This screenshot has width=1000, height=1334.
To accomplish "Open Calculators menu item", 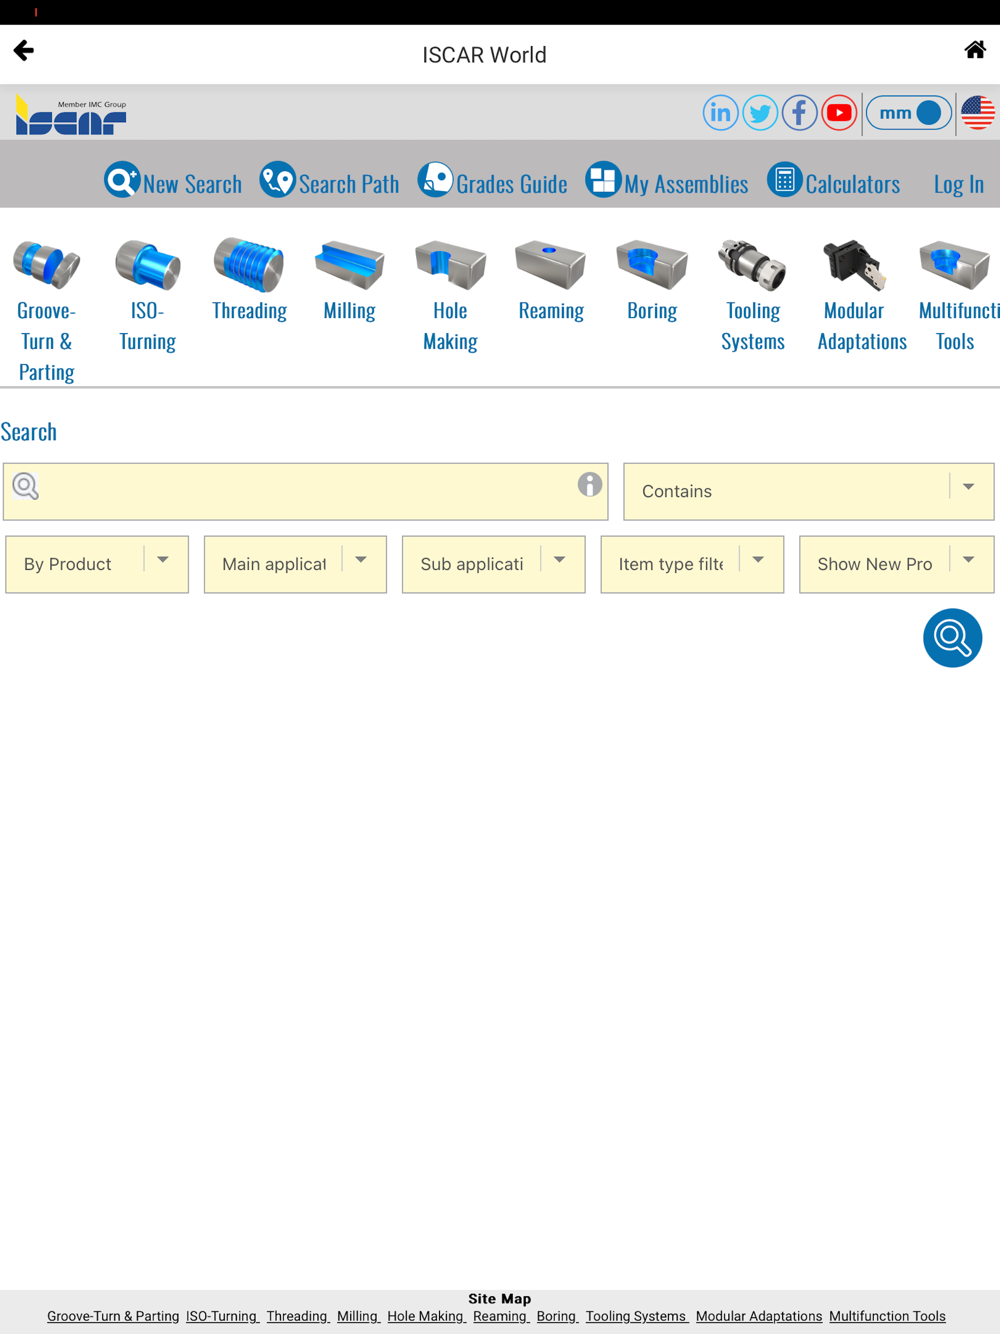I will [x=853, y=184].
